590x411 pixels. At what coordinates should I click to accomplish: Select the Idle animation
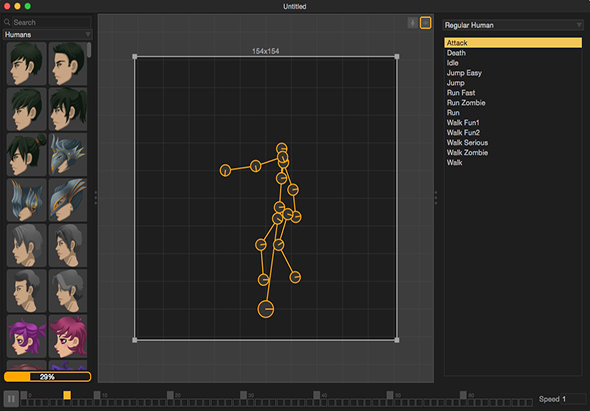[x=513, y=63]
